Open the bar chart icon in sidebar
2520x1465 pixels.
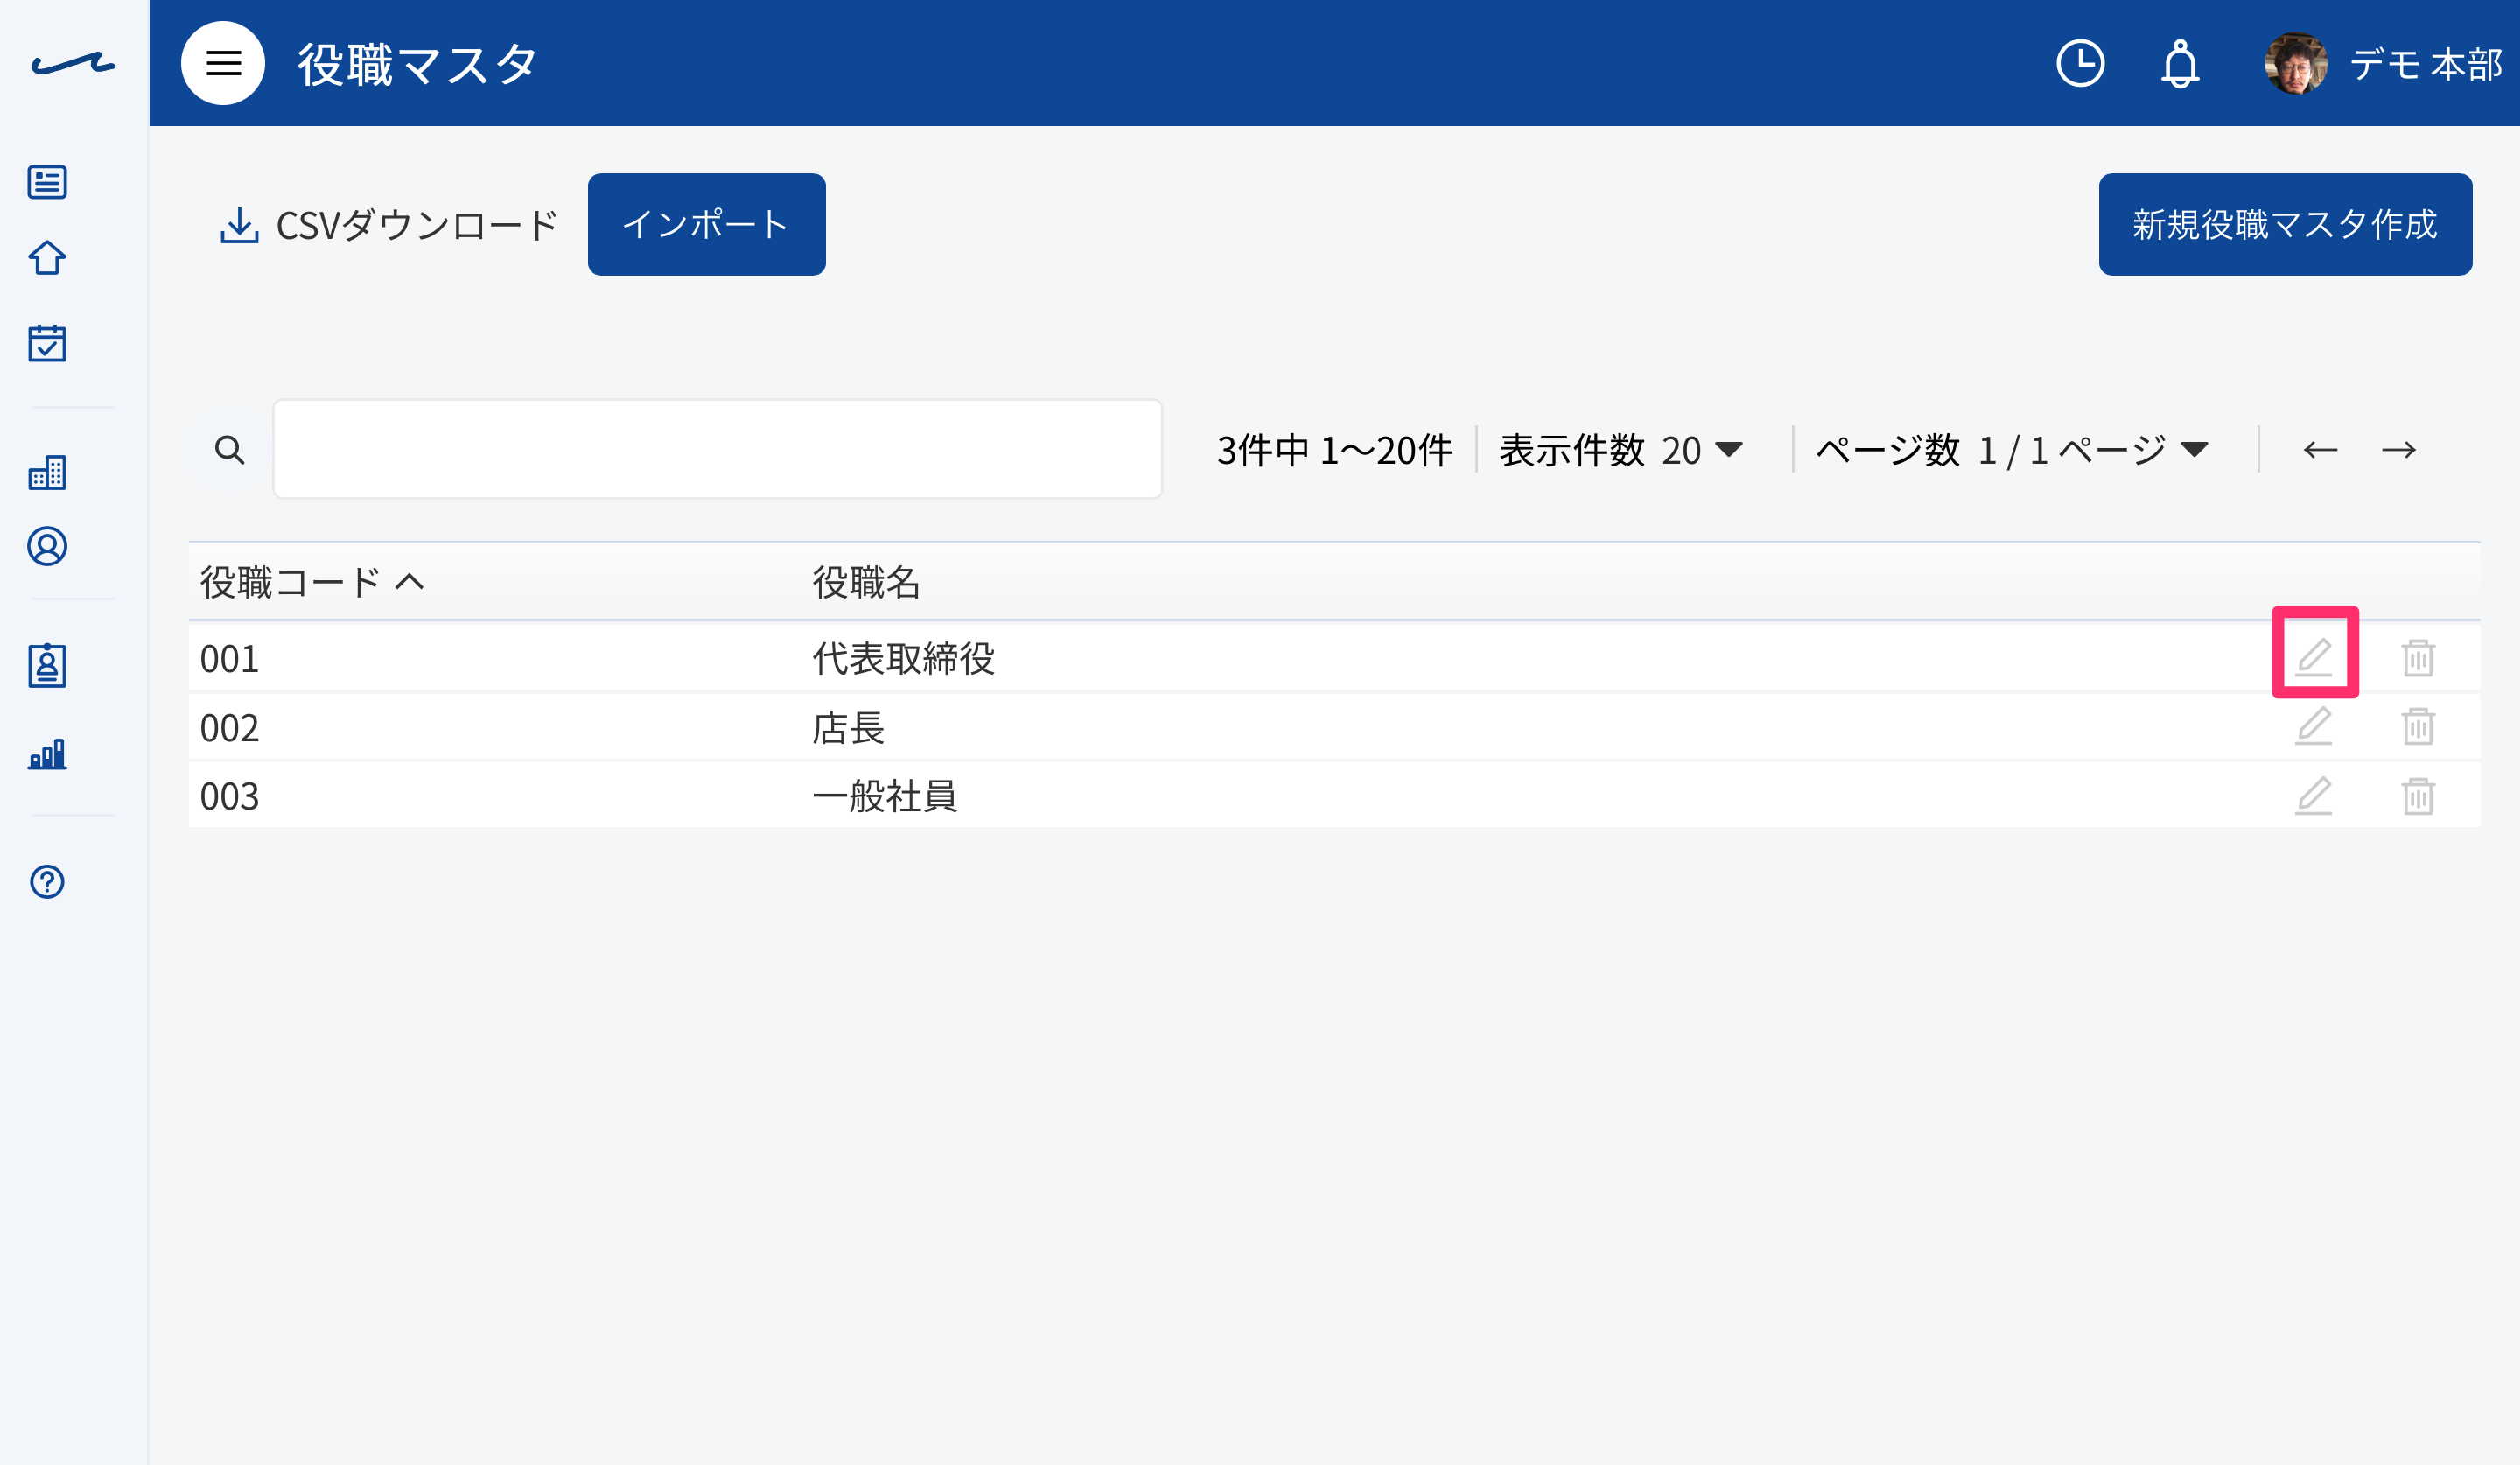tap(47, 753)
